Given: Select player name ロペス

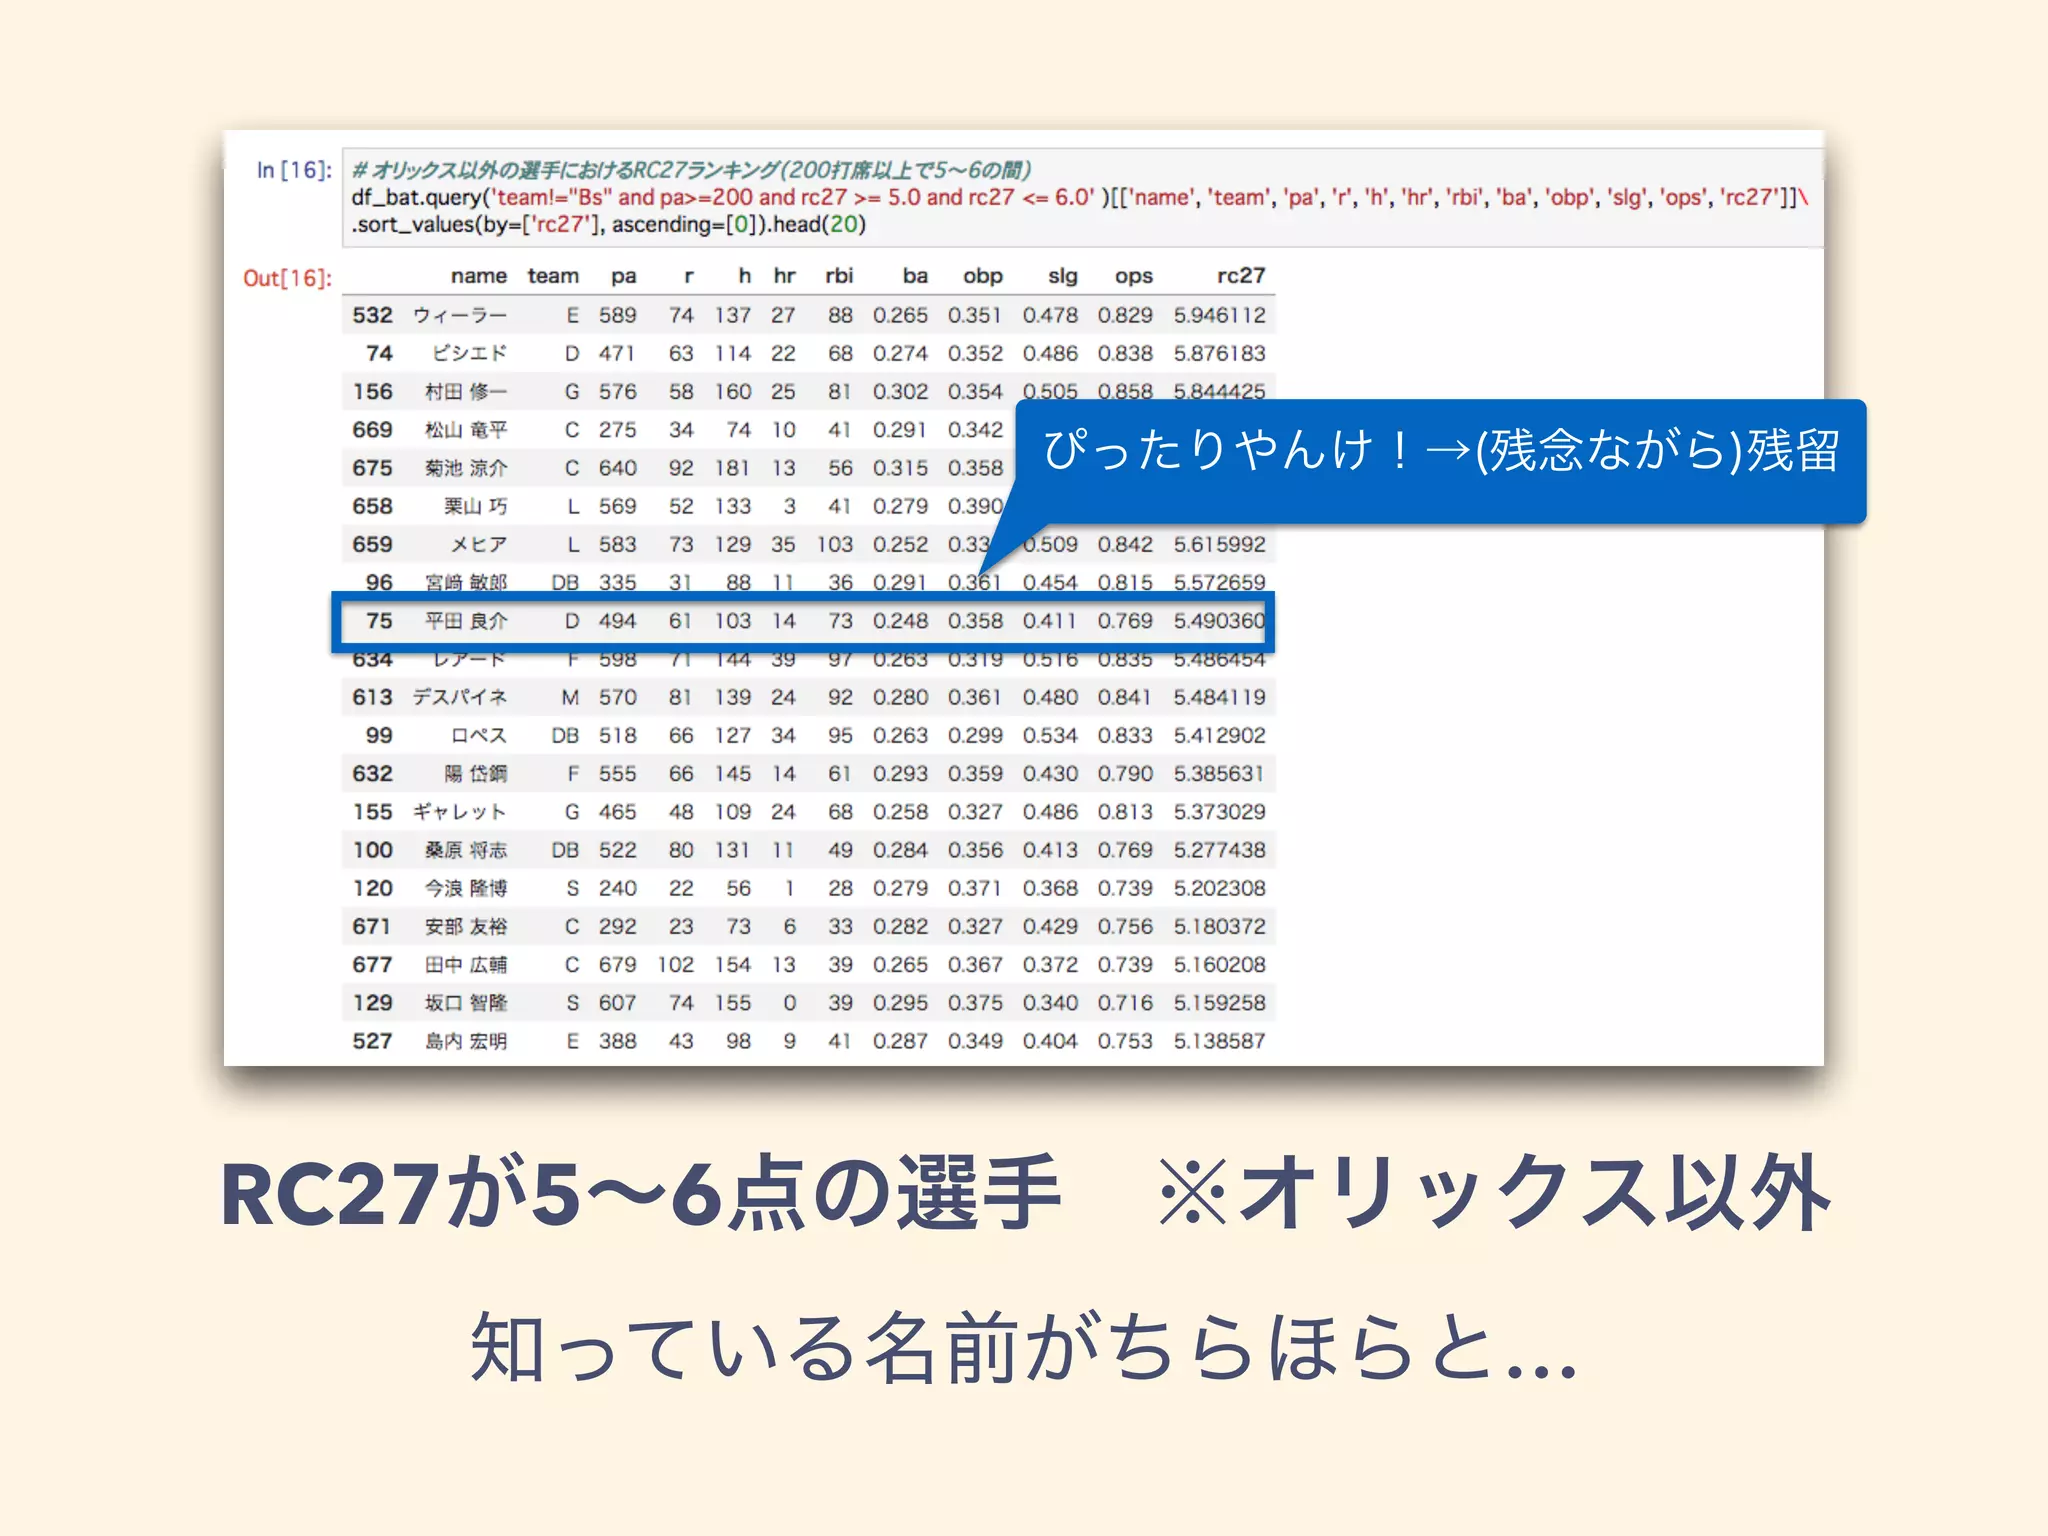Looking at the screenshot, I should [x=479, y=735].
